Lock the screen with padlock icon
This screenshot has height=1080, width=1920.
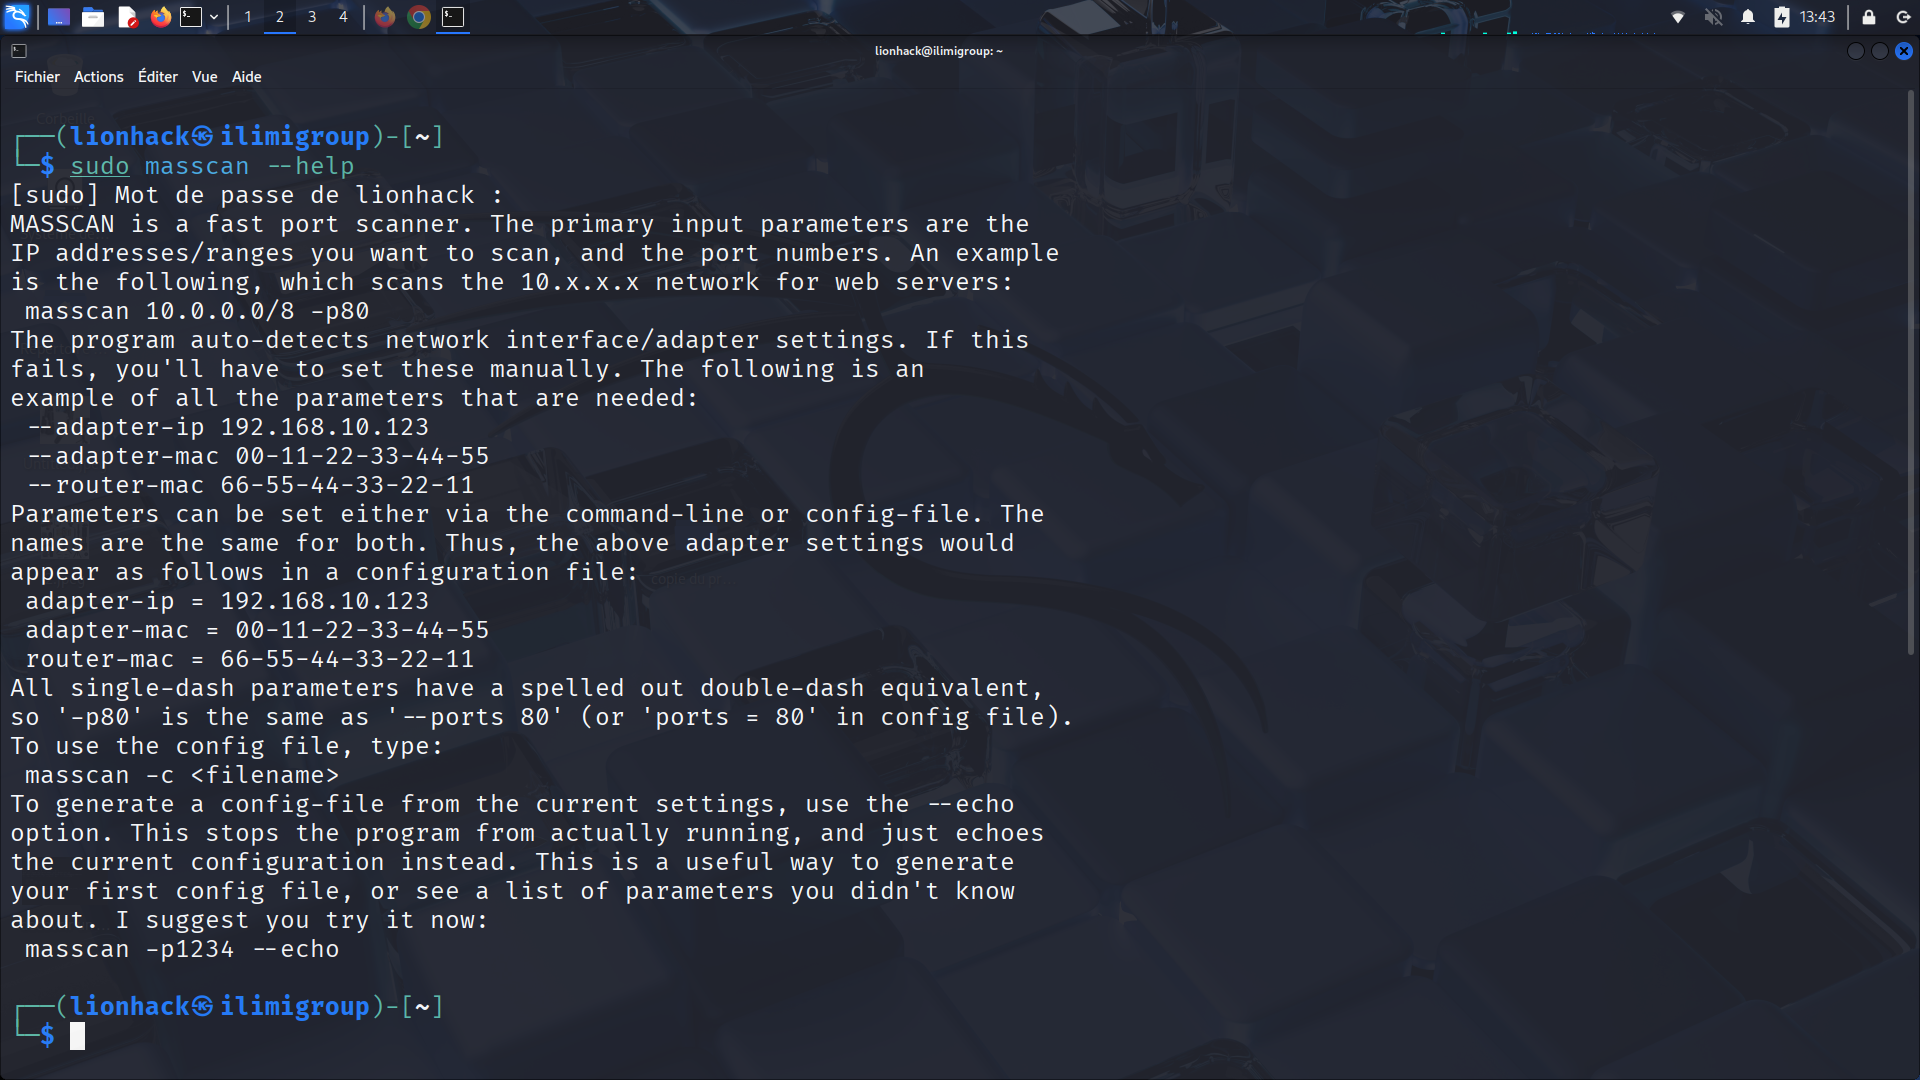point(1868,17)
